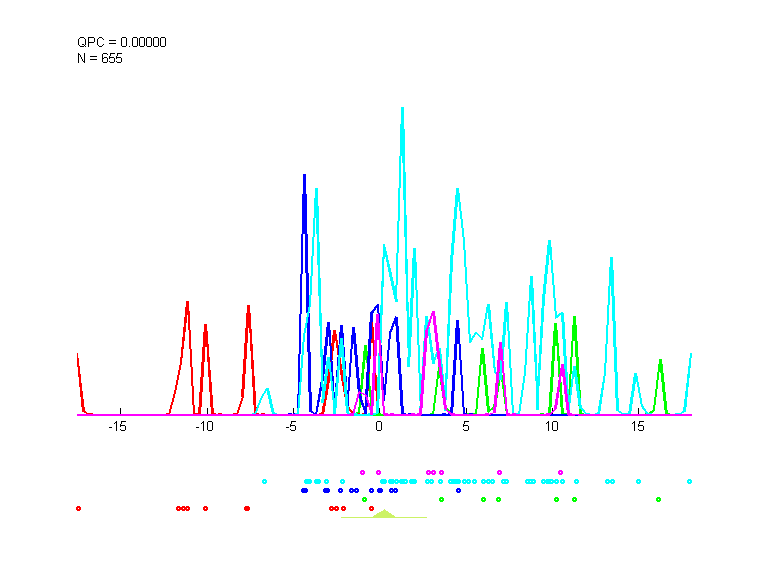Click the red peak near -11

click(x=187, y=303)
